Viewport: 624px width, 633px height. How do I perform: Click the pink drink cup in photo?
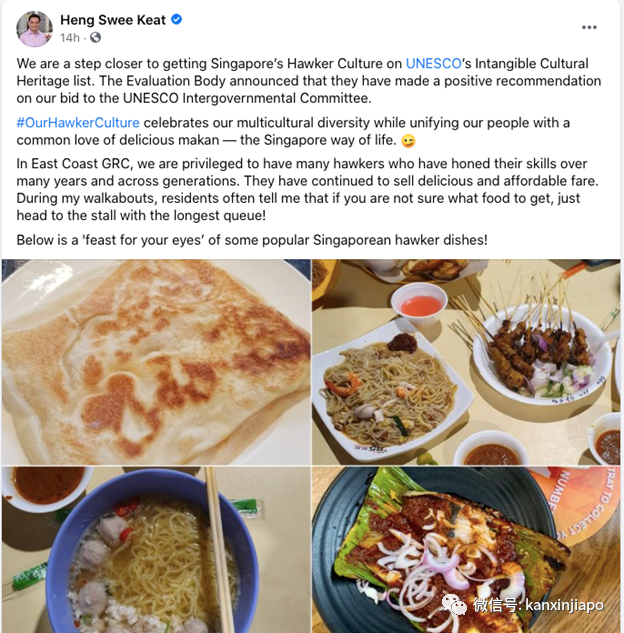coord(419,304)
